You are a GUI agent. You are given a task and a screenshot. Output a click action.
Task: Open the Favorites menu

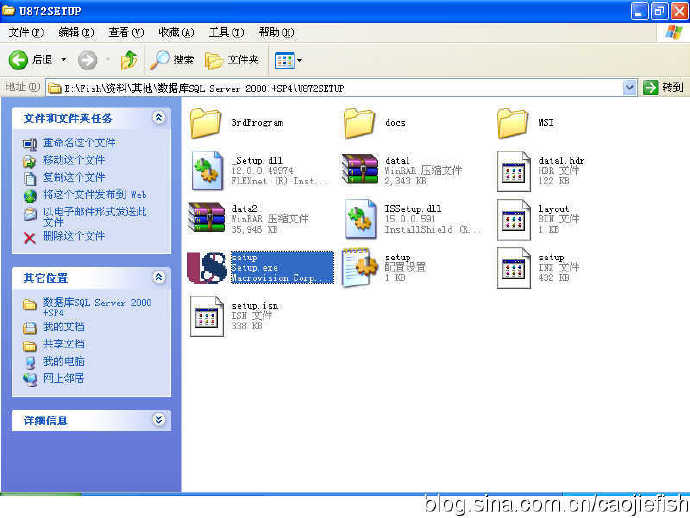[x=176, y=32]
